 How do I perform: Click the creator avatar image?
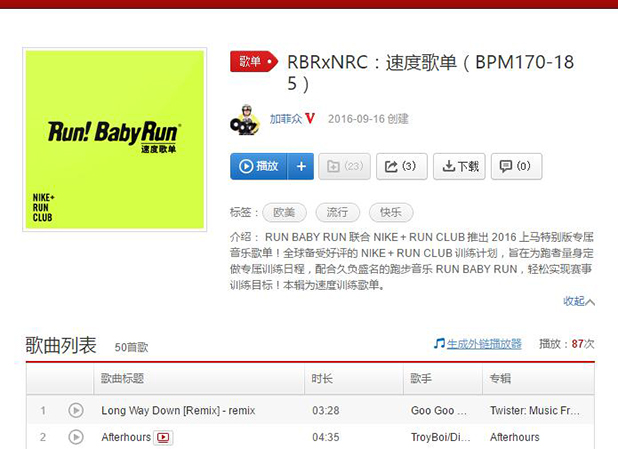tap(245, 120)
